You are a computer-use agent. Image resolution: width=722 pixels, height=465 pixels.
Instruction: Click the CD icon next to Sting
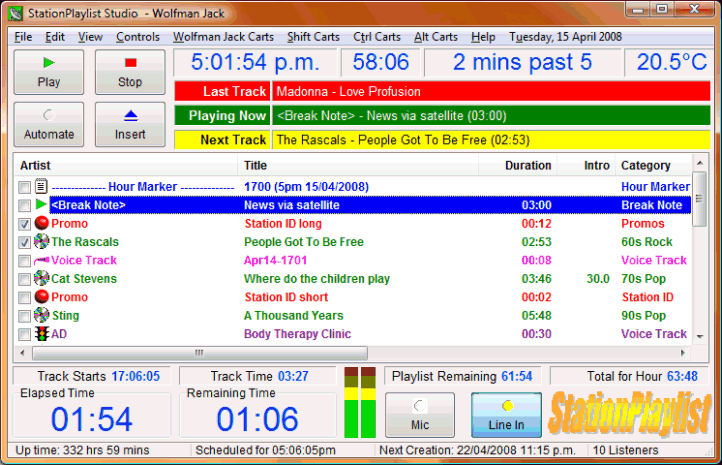(x=41, y=316)
